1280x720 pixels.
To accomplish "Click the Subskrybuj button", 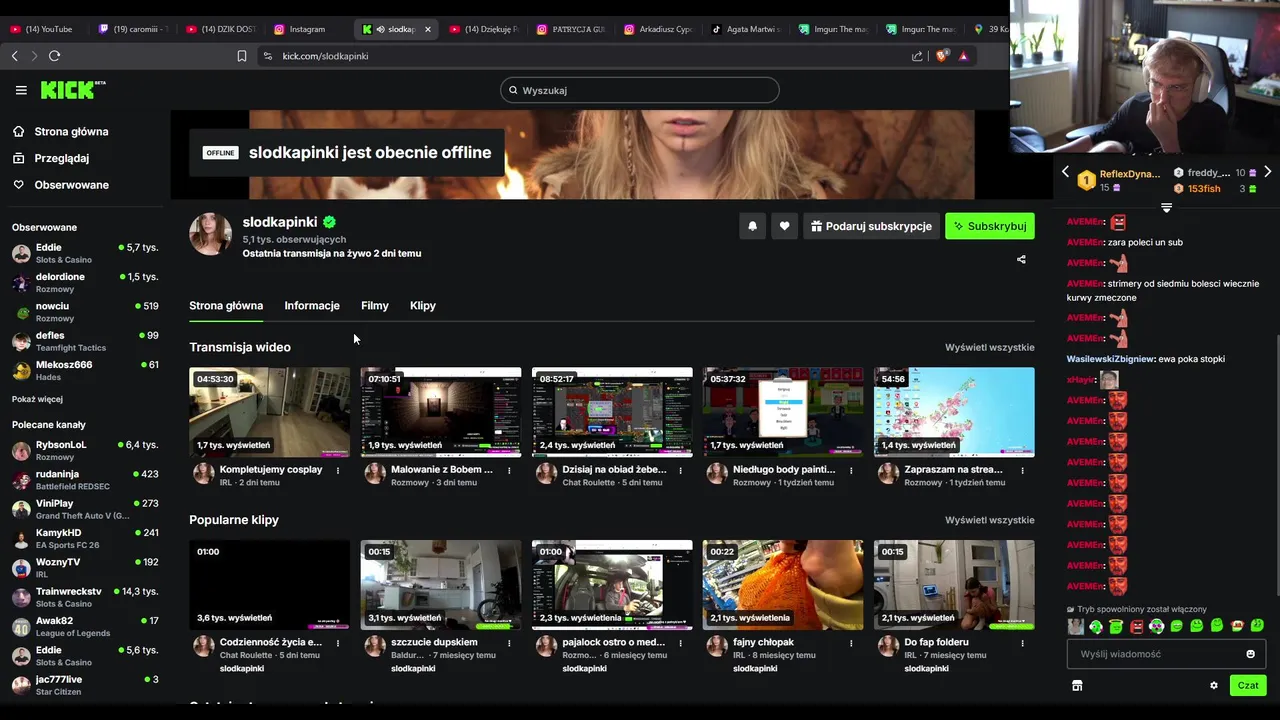I will coord(990,226).
